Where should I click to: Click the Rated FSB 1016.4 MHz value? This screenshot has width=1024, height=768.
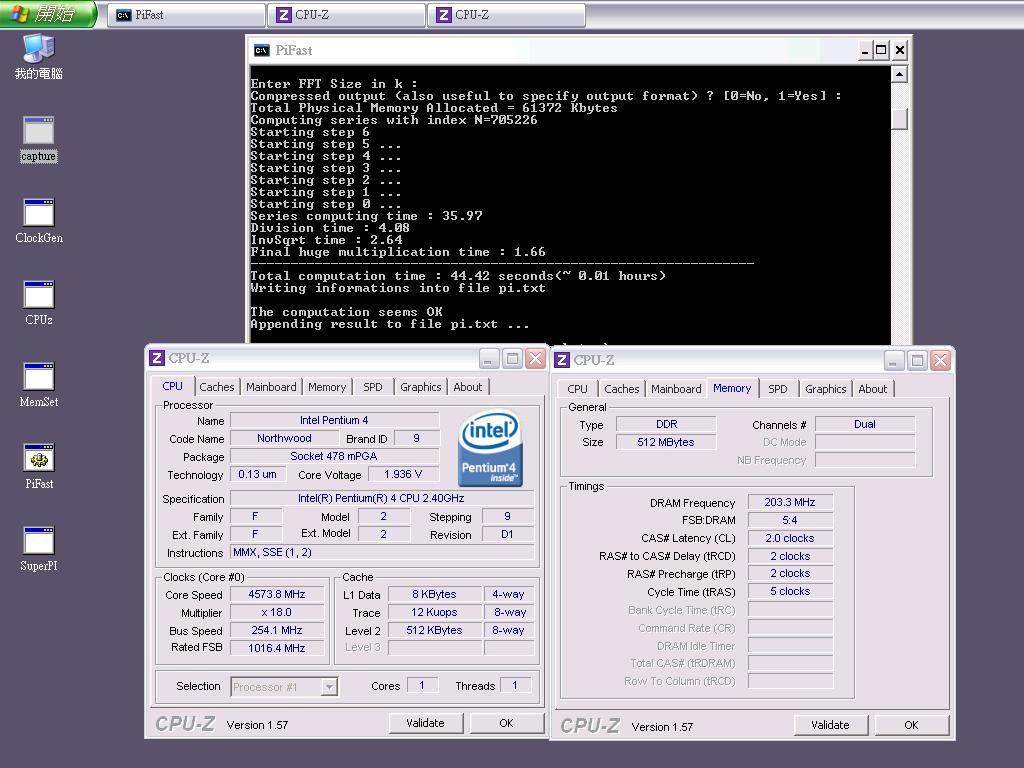coord(277,648)
